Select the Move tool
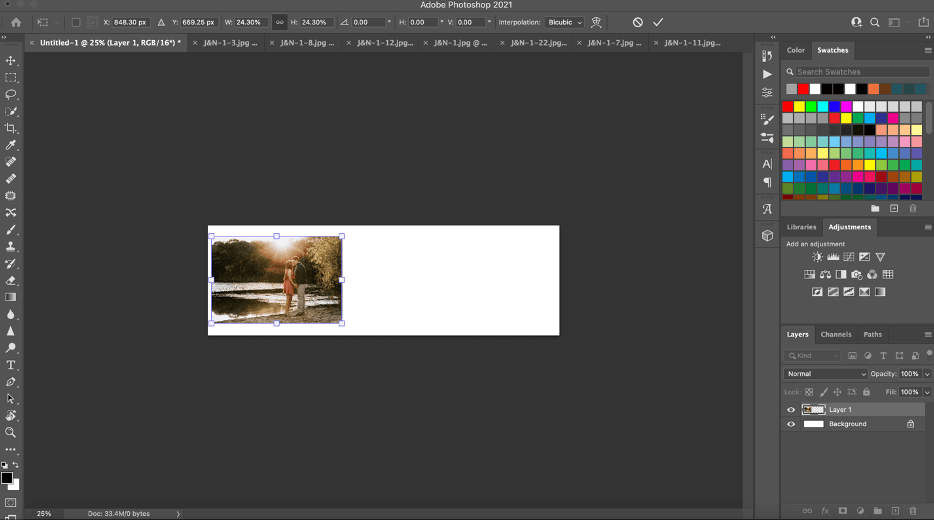934x520 pixels. pyautogui.click(x=11, y=61)
